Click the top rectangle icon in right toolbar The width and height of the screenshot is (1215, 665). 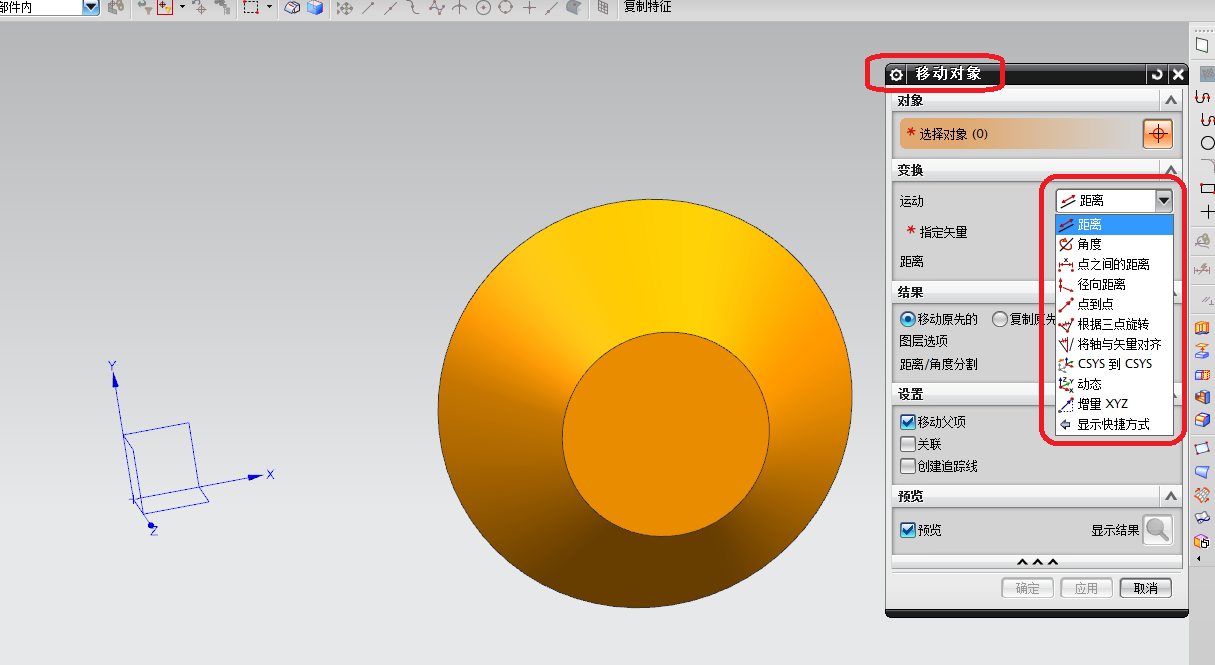point(1203,45)
